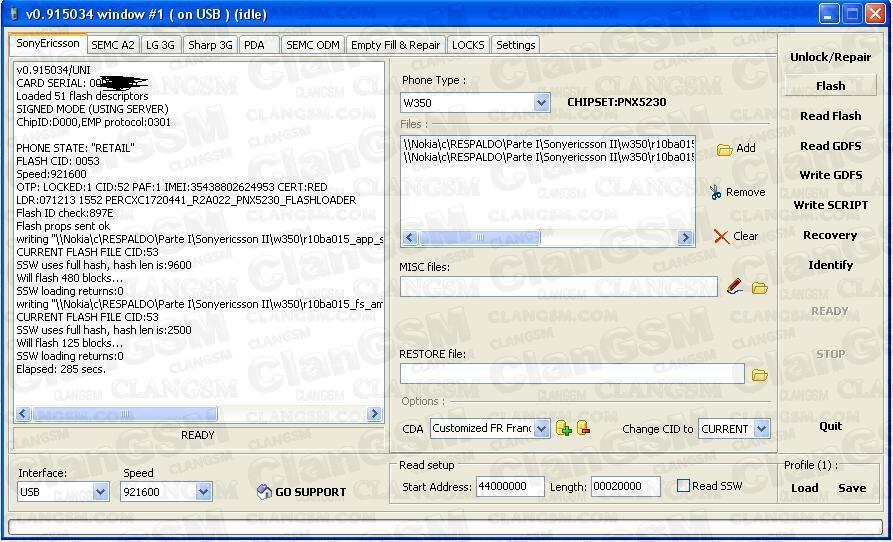Click Files list scroll right arrow
Viewport: 893px width, 542px height.
[x=685, y=238]
